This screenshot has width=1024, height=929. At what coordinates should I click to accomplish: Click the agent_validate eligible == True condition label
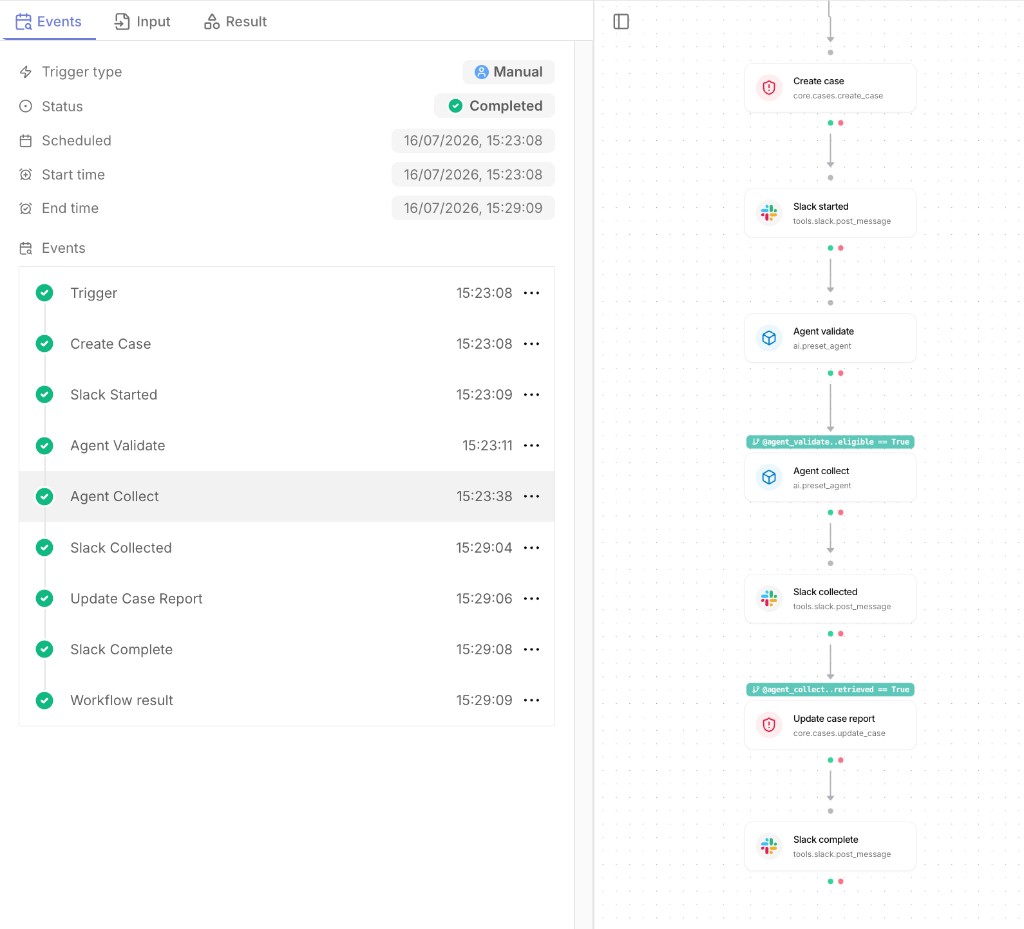(830, 442)
